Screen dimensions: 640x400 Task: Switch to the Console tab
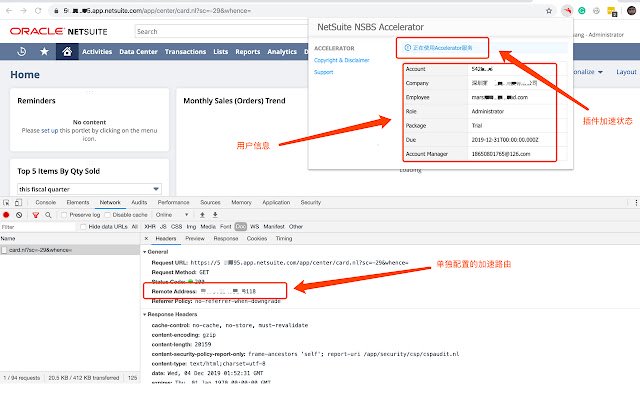[46, 202]
